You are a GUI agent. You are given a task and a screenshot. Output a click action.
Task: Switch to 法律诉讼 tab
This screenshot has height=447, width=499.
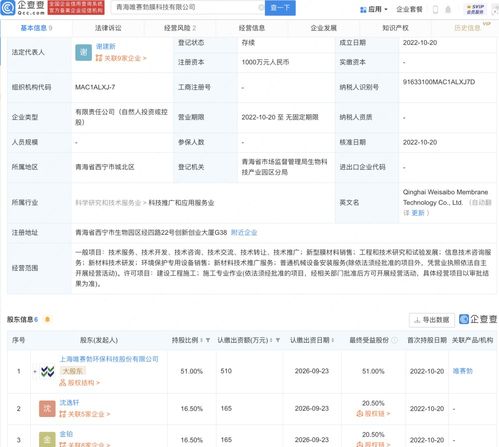click(x=108, y=28)
